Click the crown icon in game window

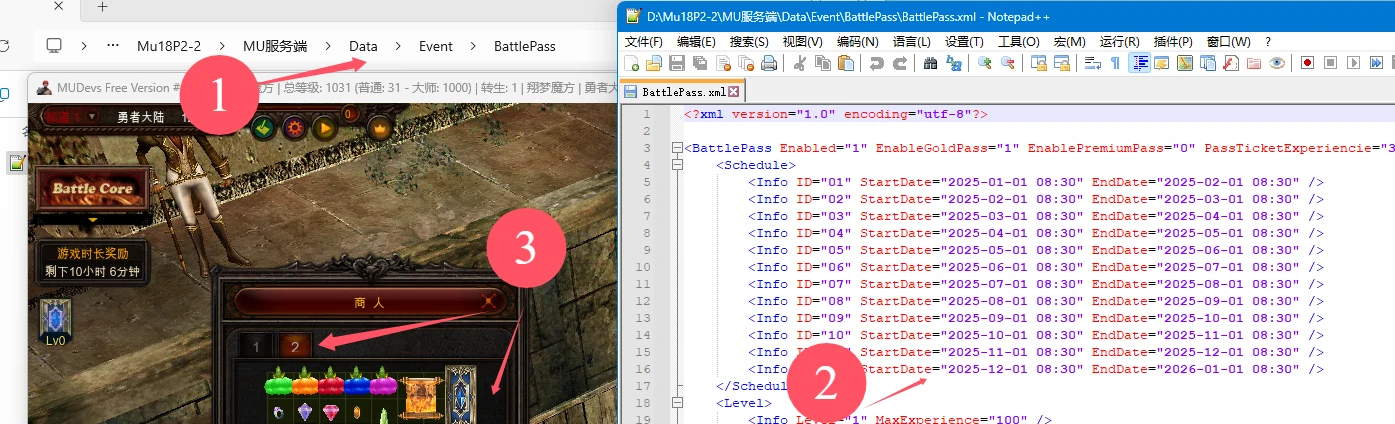(x=379, y=127)
